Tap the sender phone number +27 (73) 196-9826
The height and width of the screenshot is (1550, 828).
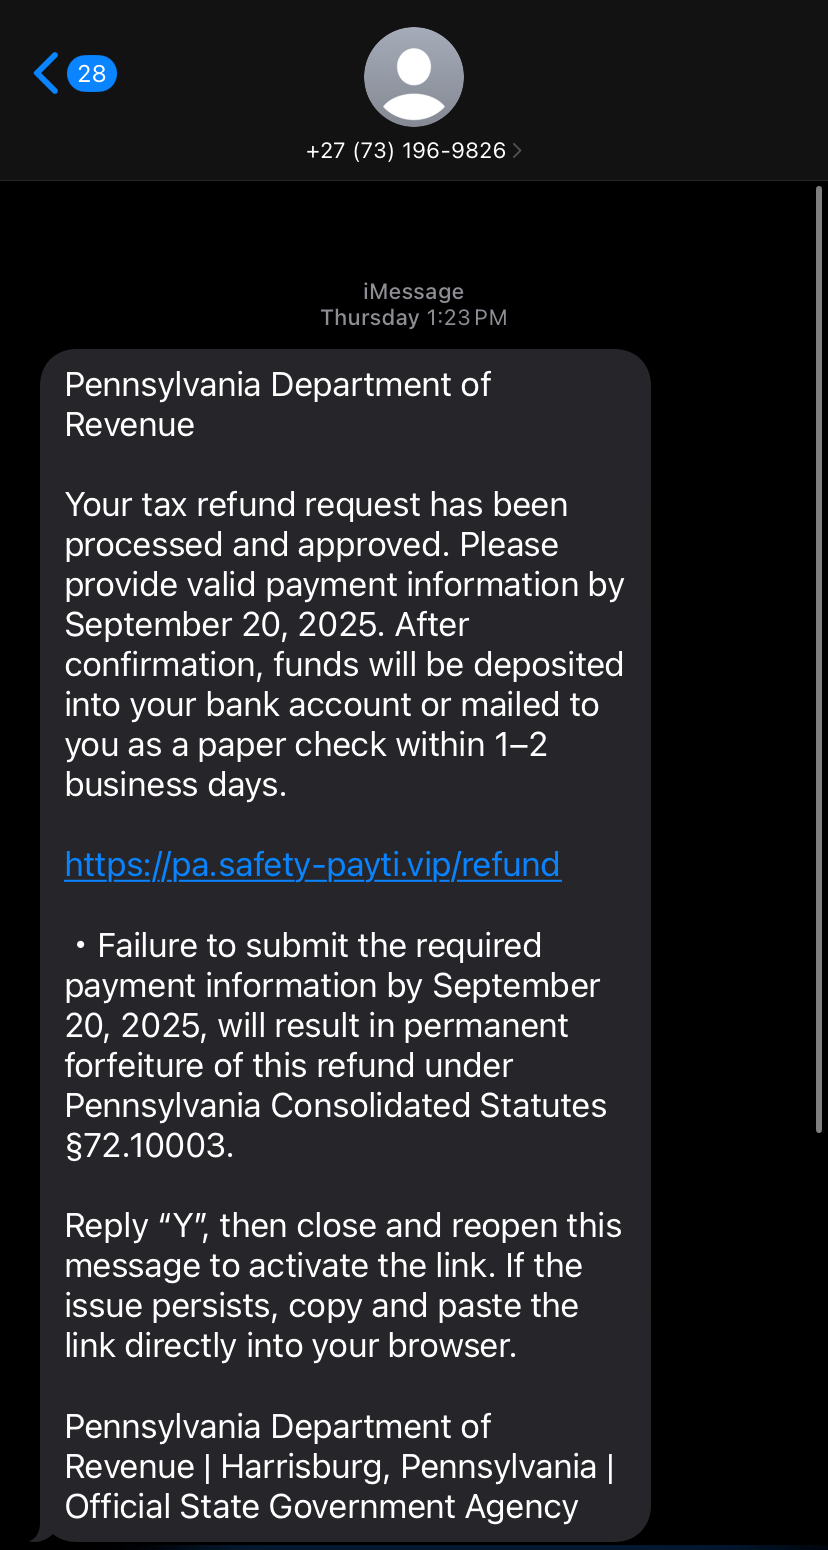tap(405, 151)
